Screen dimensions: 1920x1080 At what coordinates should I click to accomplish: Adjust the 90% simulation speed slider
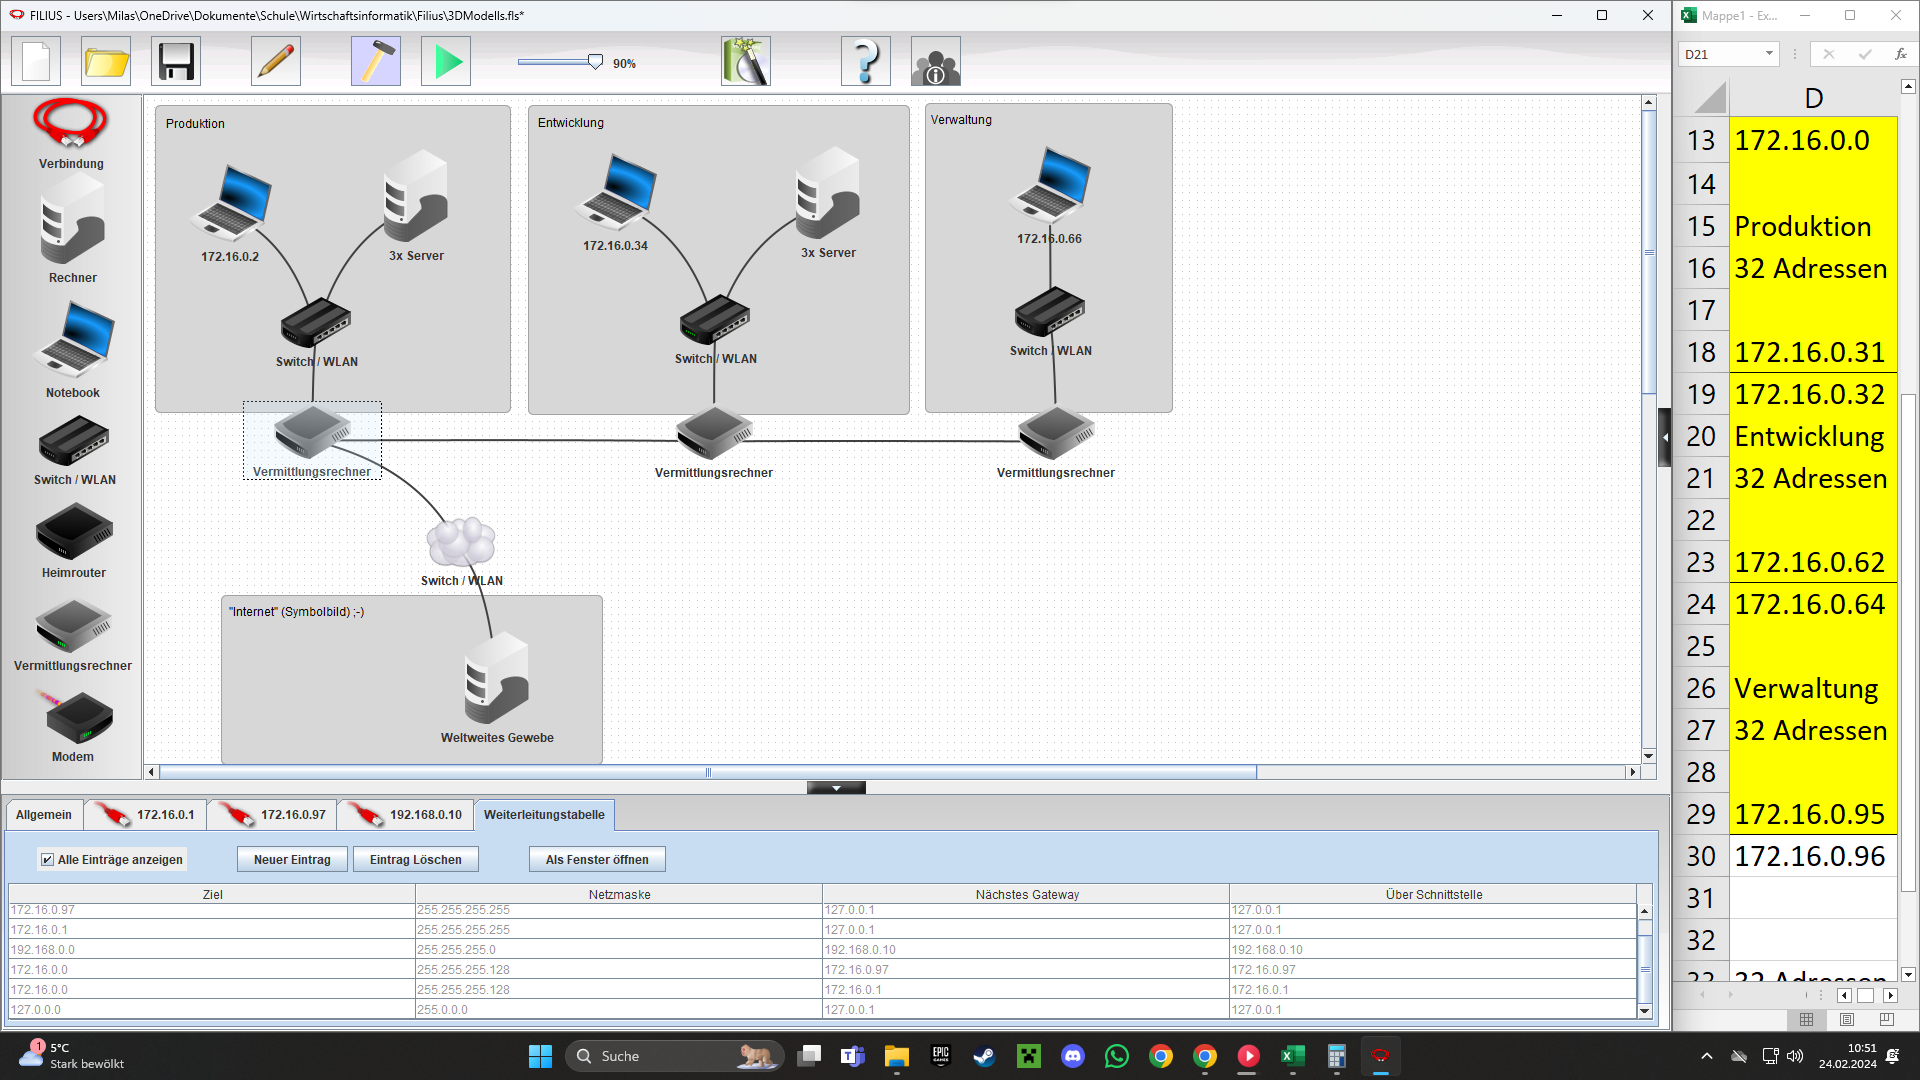(x=595, y=62)
